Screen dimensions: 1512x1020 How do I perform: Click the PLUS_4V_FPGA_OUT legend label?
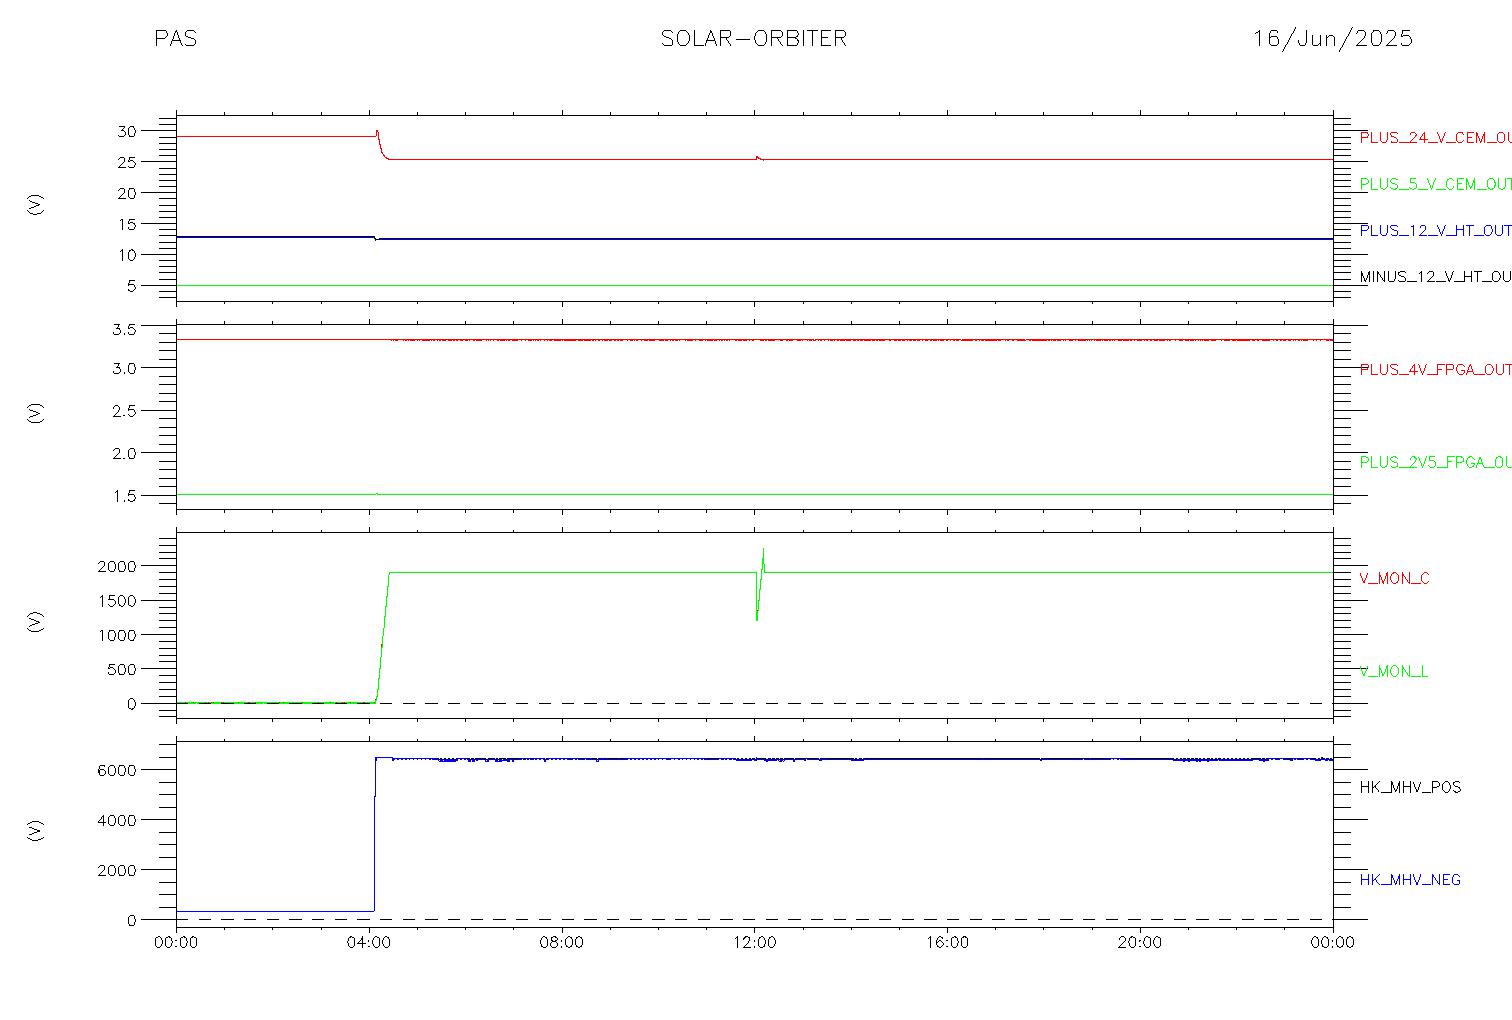[x=1435, y=369]
